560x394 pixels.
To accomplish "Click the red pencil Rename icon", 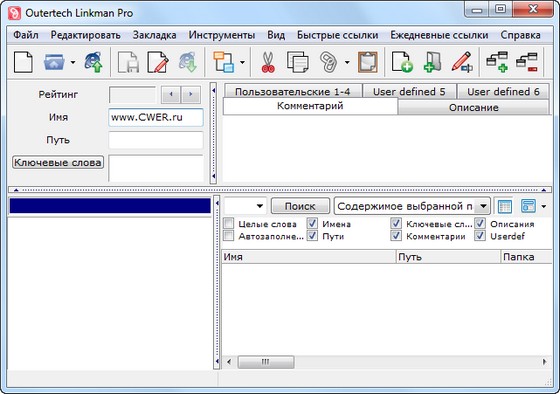I will [462, 62].
